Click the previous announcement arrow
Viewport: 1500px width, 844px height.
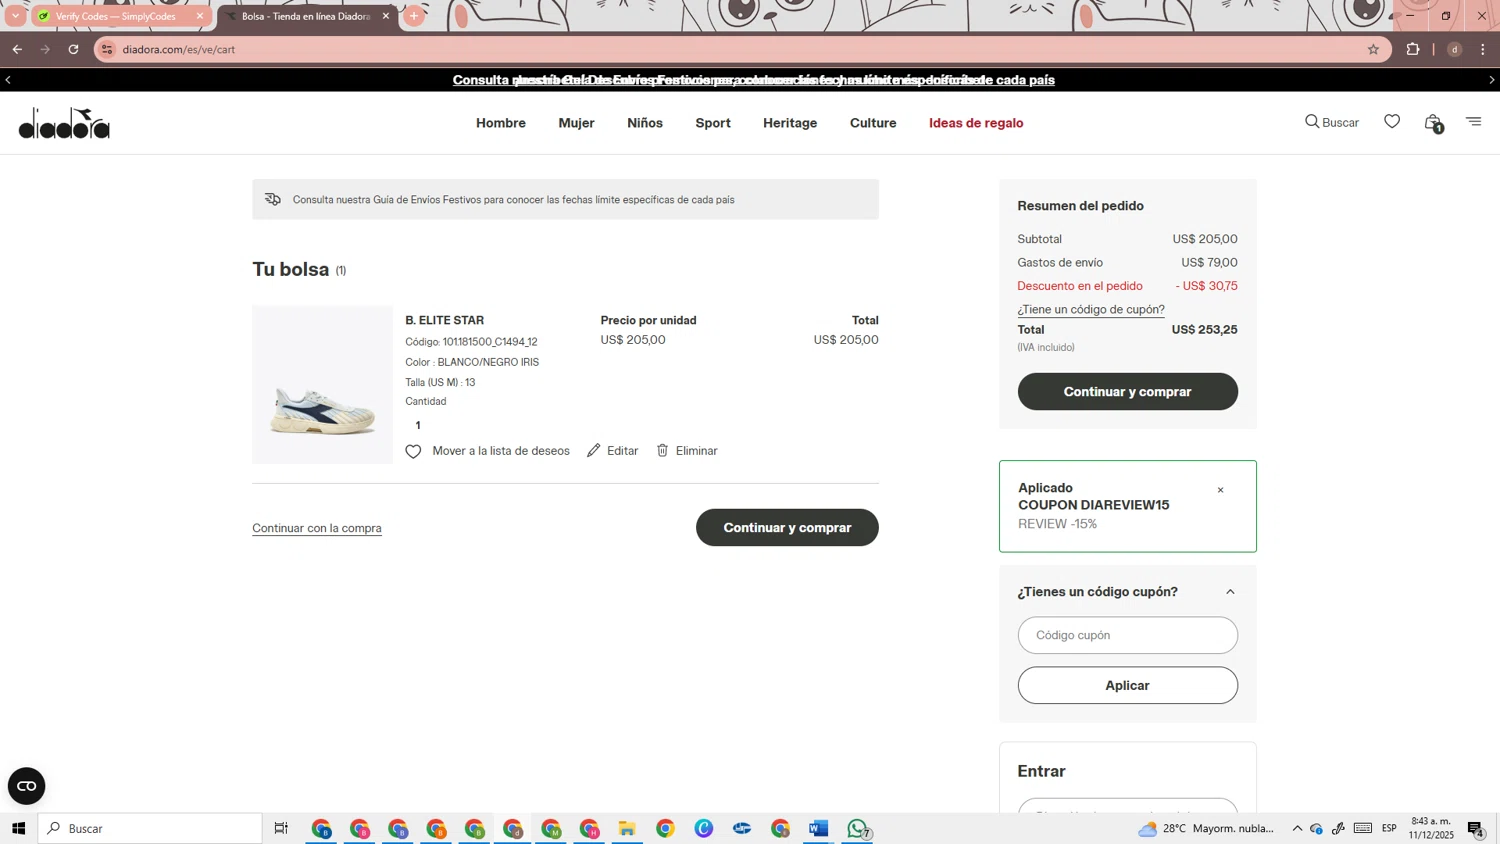8,80
